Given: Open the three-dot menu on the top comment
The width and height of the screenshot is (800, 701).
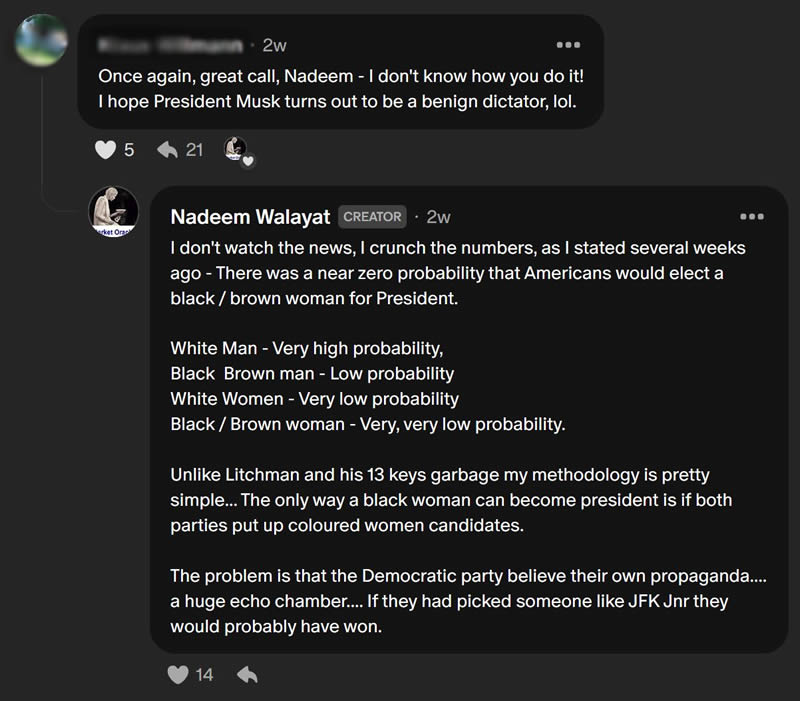Looking at the screenshot, I should coord(567,45).
